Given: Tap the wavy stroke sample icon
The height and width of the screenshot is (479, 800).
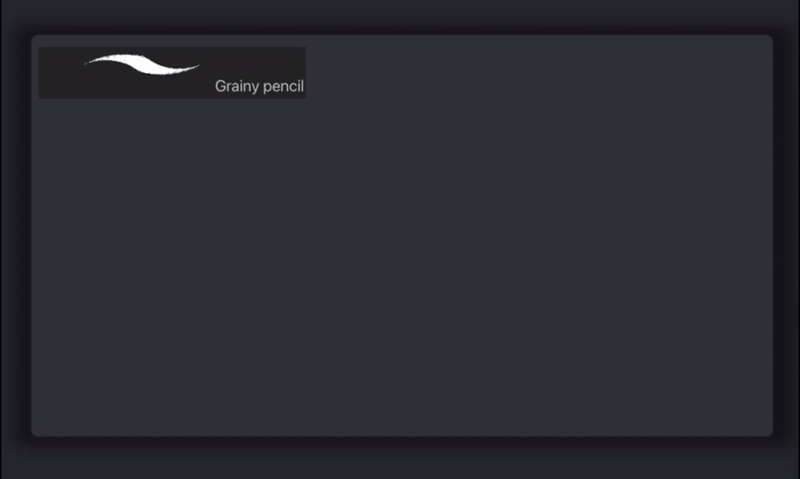Looking at the screenshot, I should point(142,65).
